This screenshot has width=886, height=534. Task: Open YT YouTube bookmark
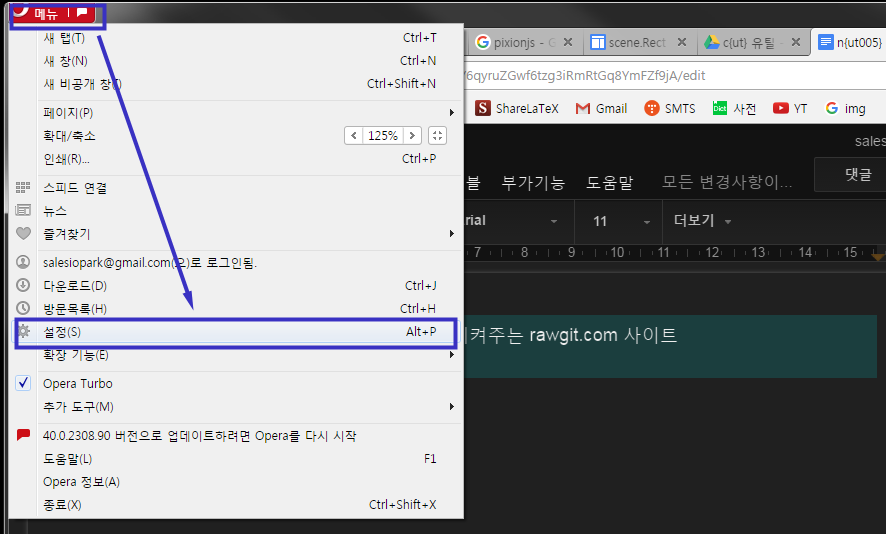pyautogui.click(x=790, y=108)
